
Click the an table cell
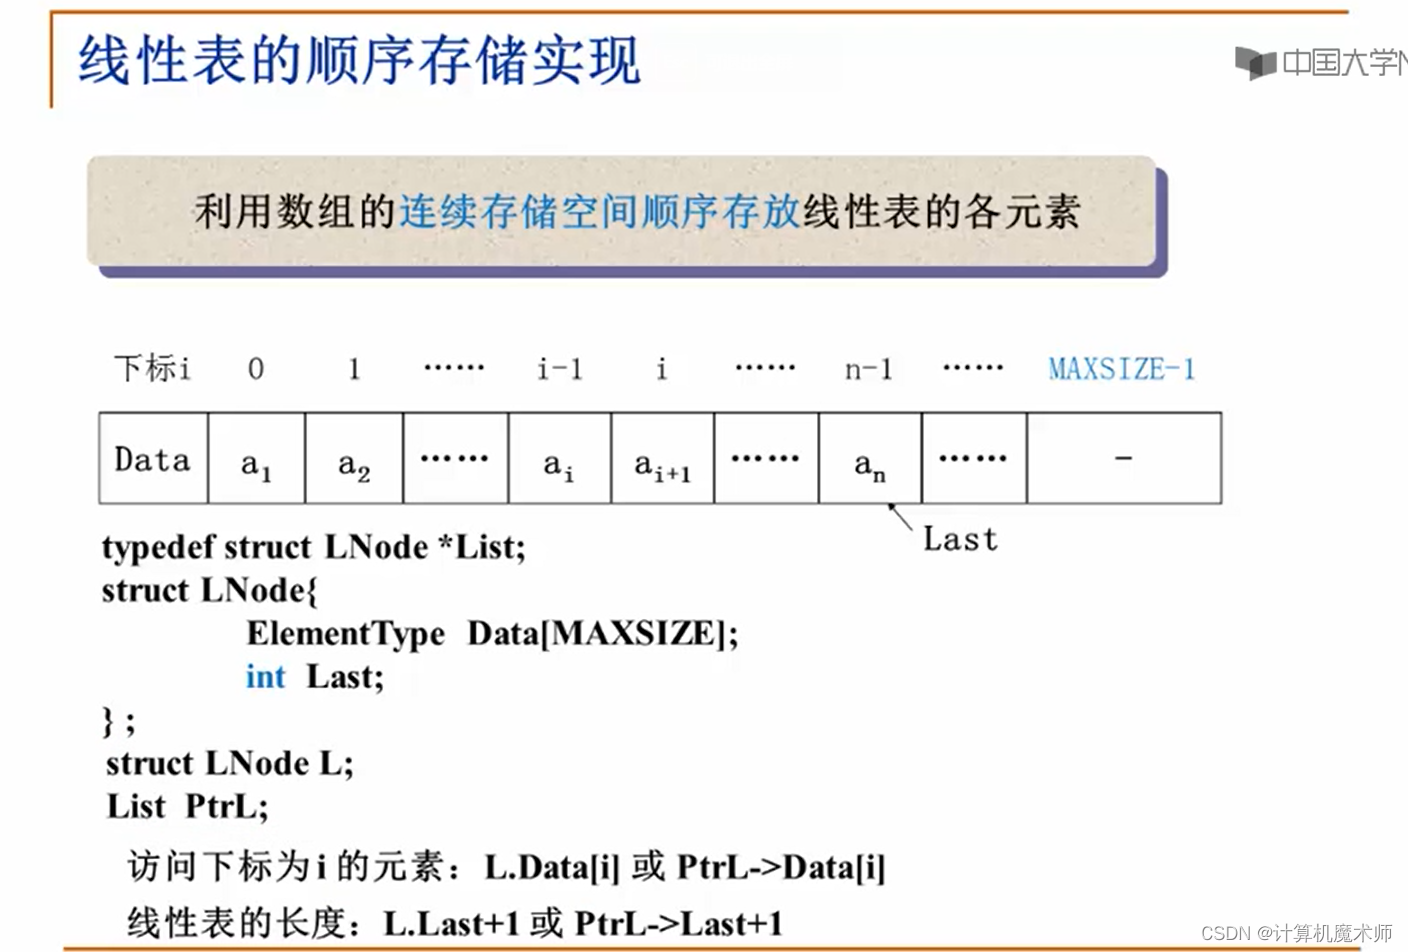click(870, 458)
